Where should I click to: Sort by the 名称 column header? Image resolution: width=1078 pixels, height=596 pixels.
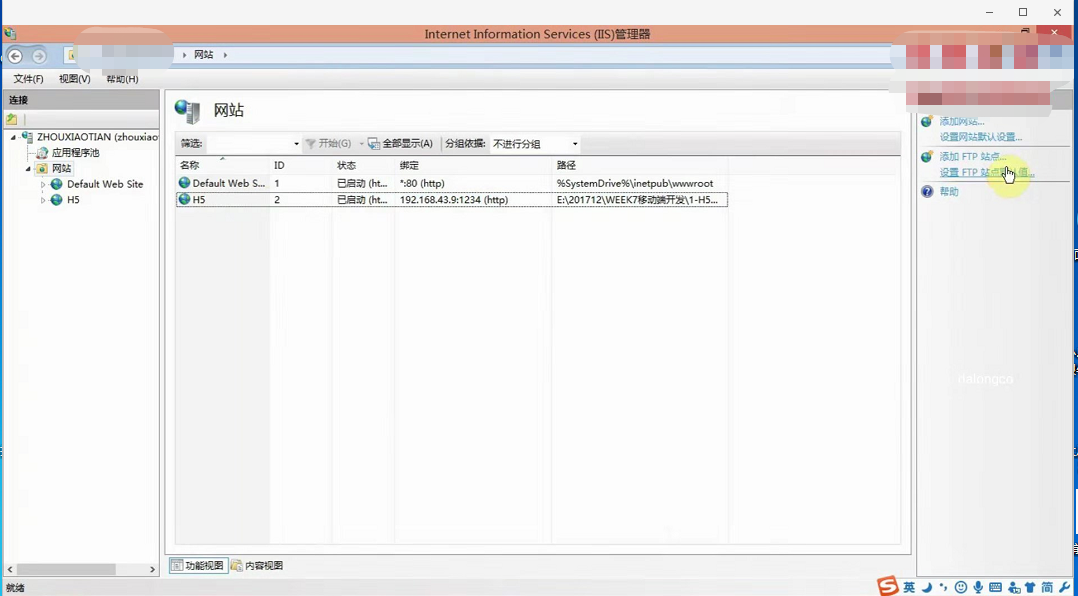(222, 165)
